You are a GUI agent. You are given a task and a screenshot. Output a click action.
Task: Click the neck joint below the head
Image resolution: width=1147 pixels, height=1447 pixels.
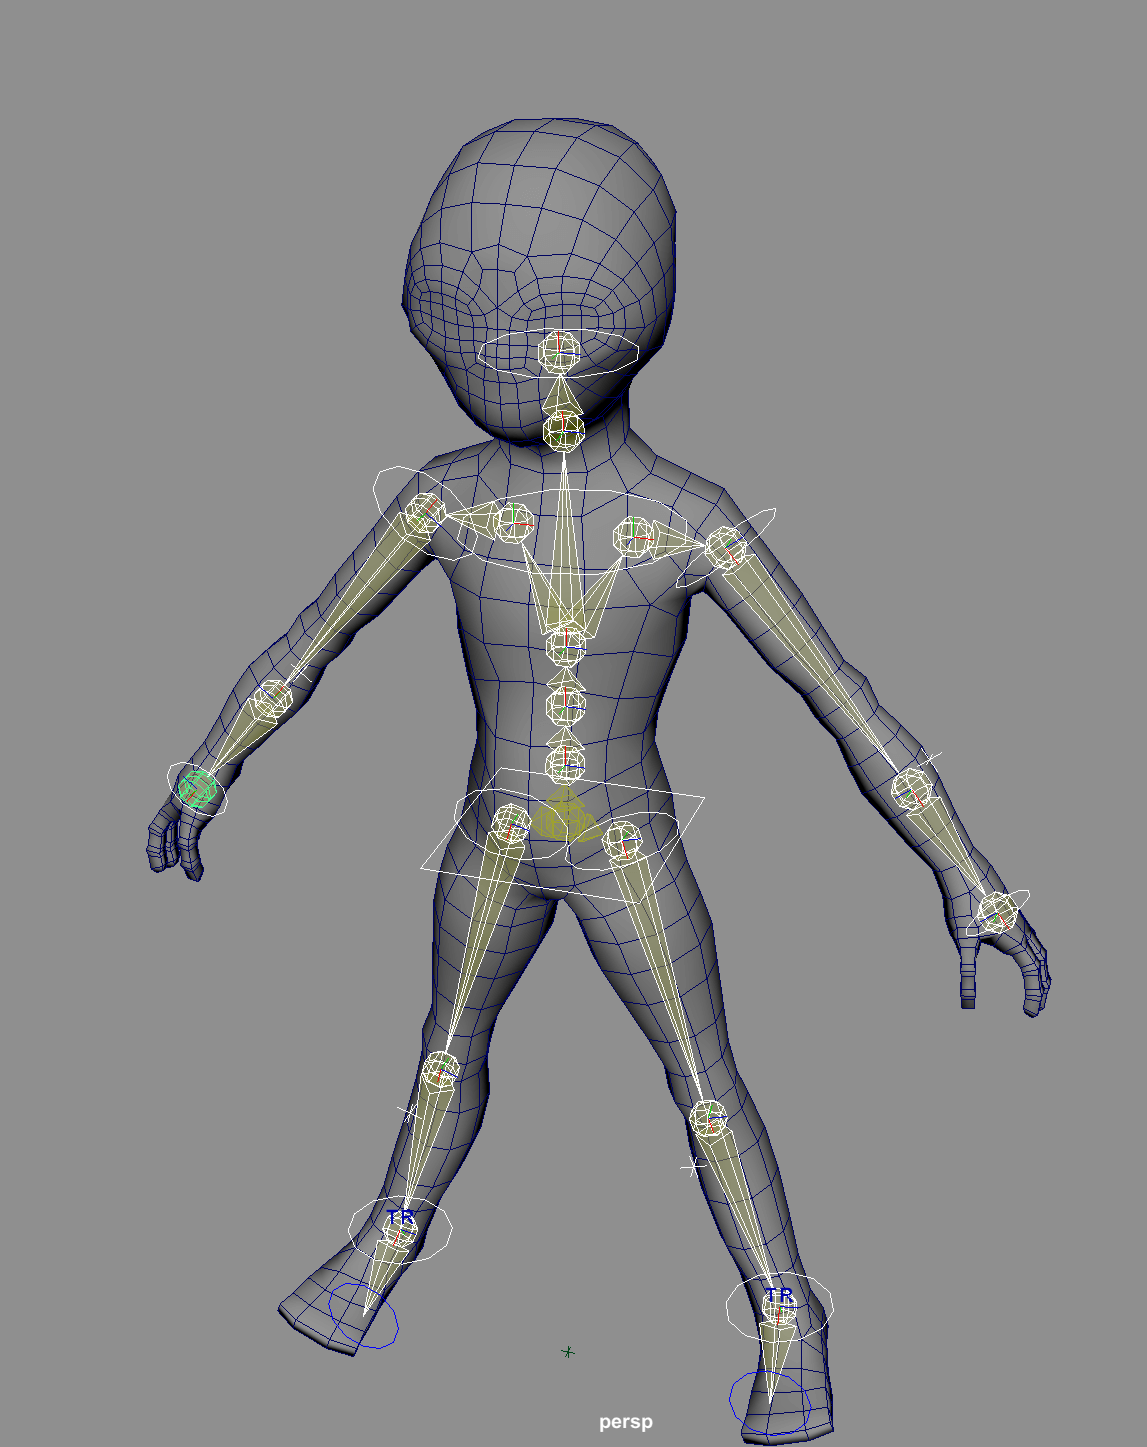564,432
